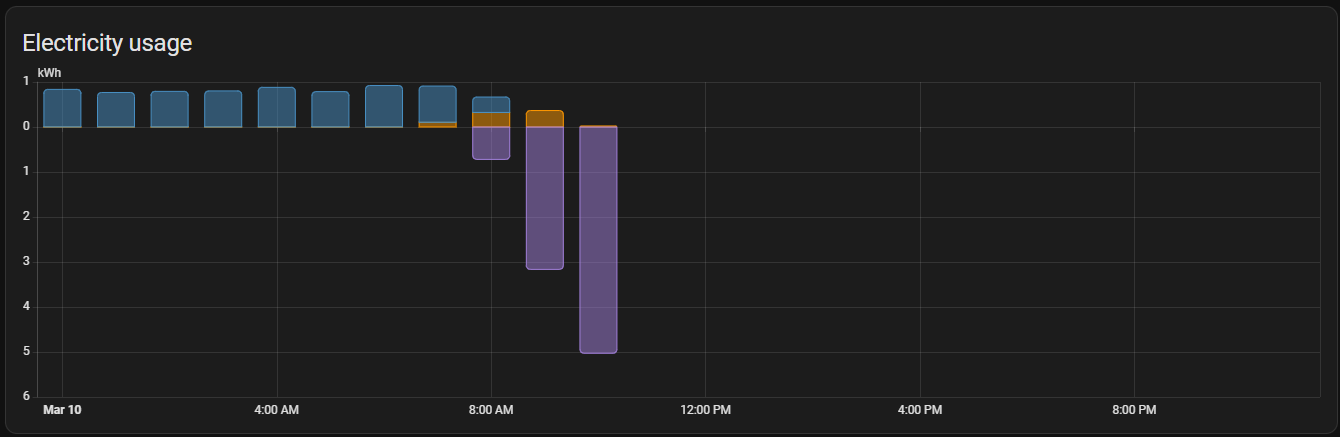Click the "0" y-axis baseline label
1340x437 pixels.
pos(27,127)
